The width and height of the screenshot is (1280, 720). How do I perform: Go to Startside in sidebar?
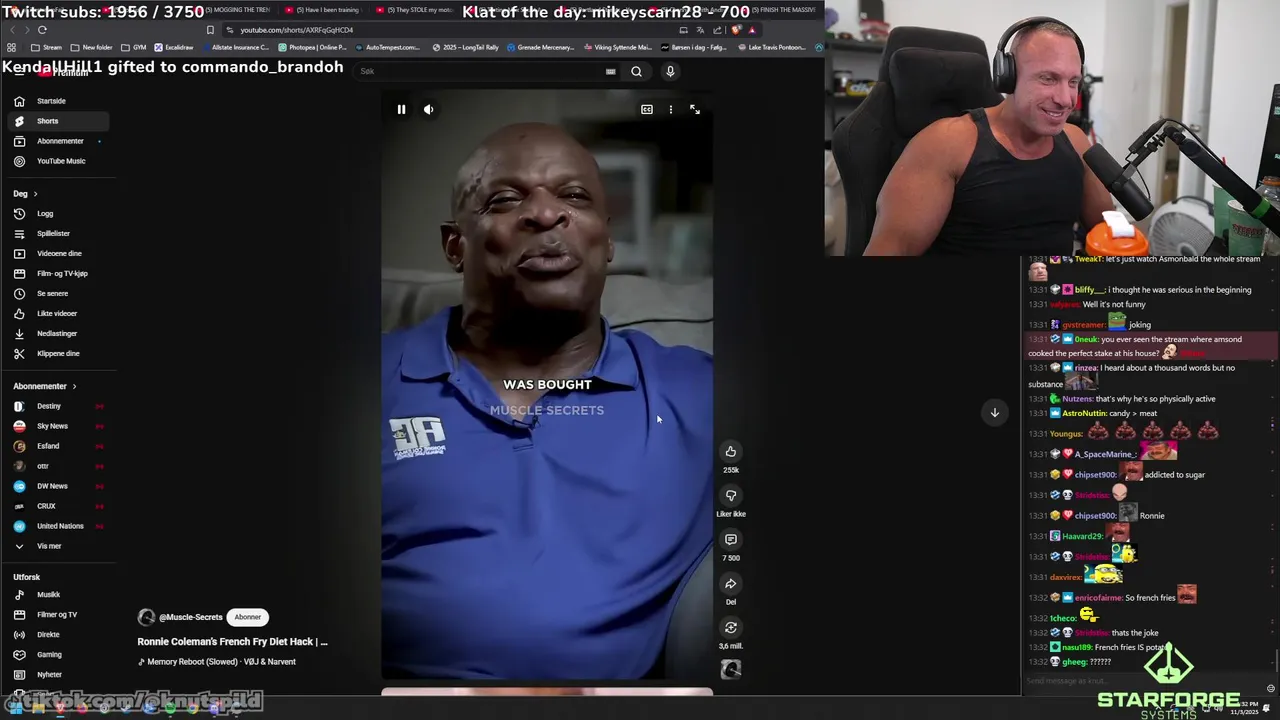[x=59, y=101]
